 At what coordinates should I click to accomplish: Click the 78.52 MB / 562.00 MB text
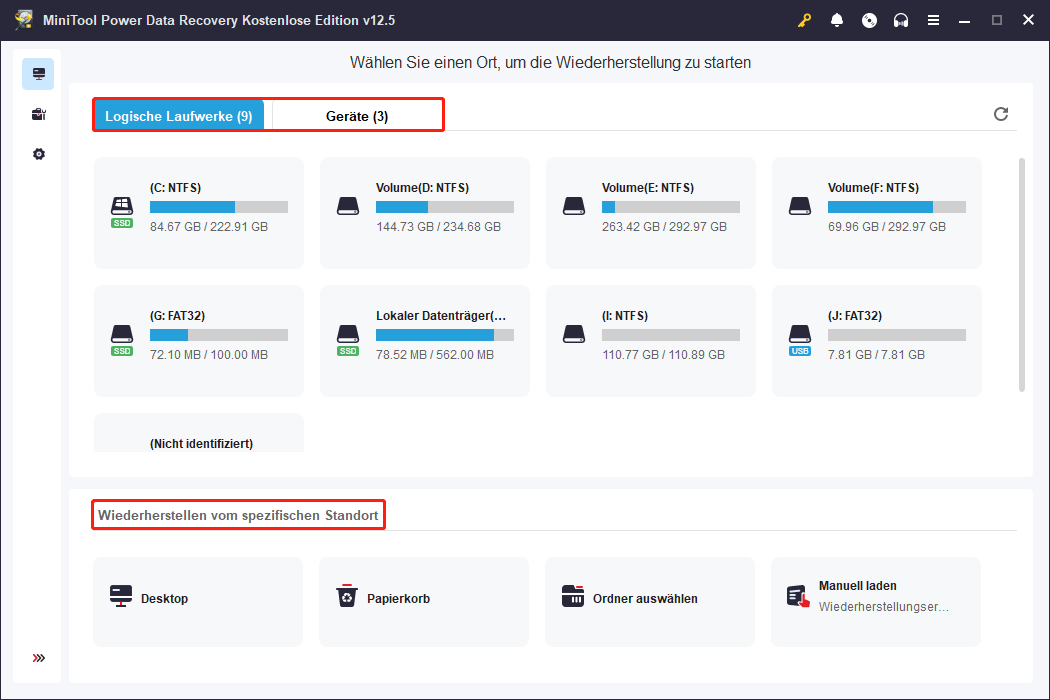click(435, 354)
